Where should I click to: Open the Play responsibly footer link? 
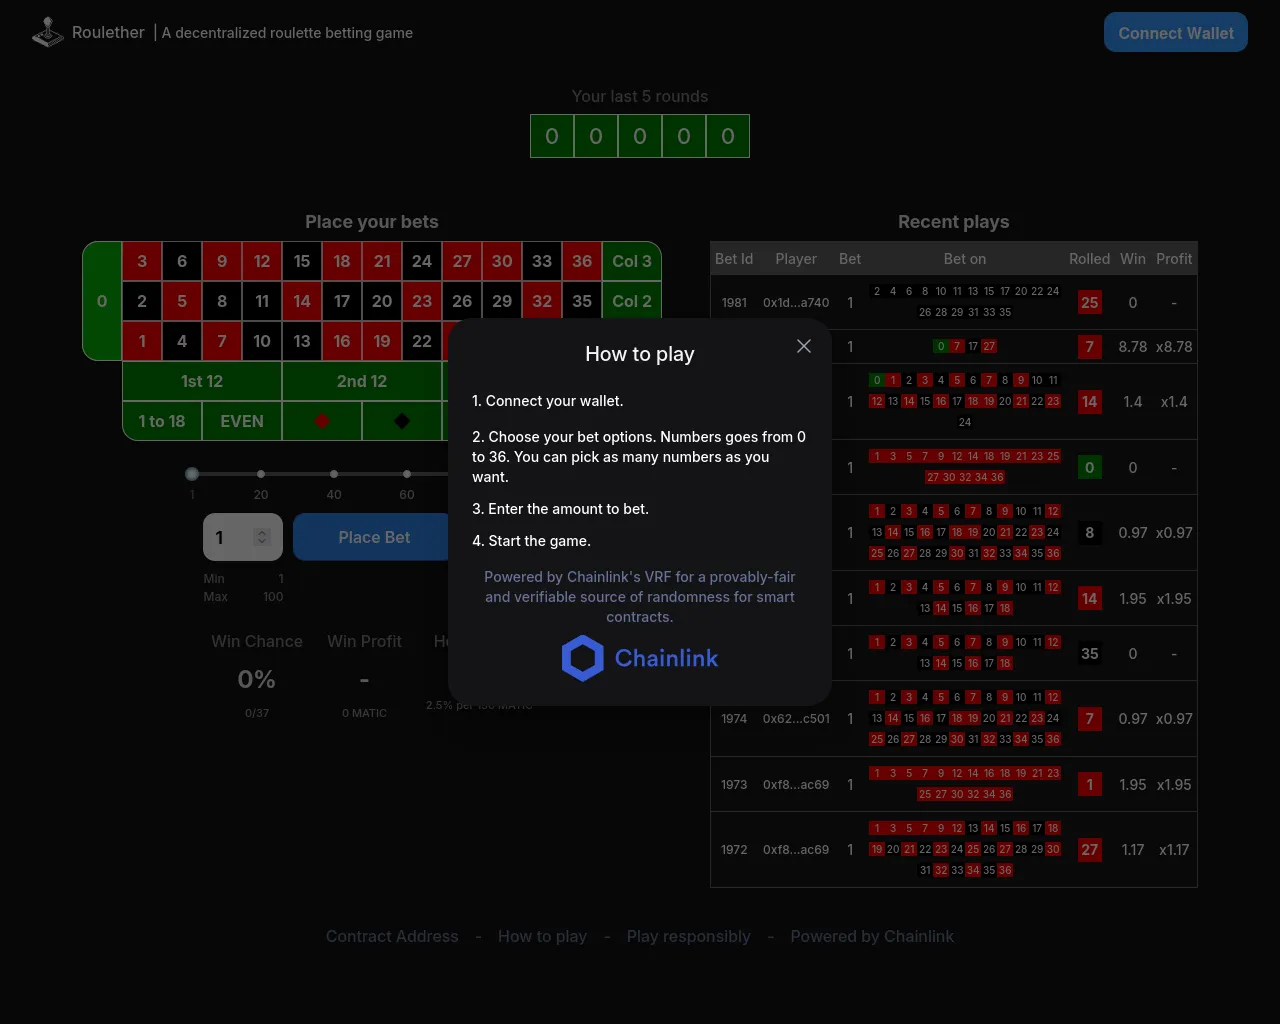688,936
